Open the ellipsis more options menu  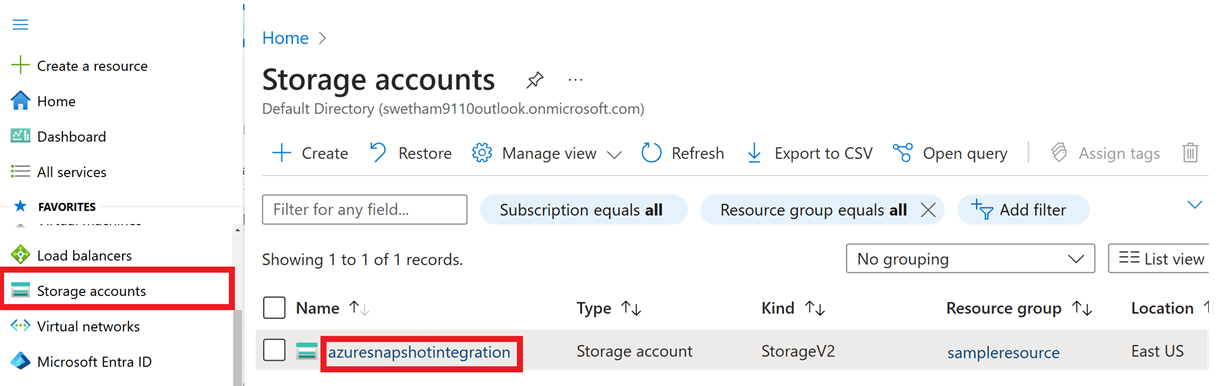pos(575,79)
